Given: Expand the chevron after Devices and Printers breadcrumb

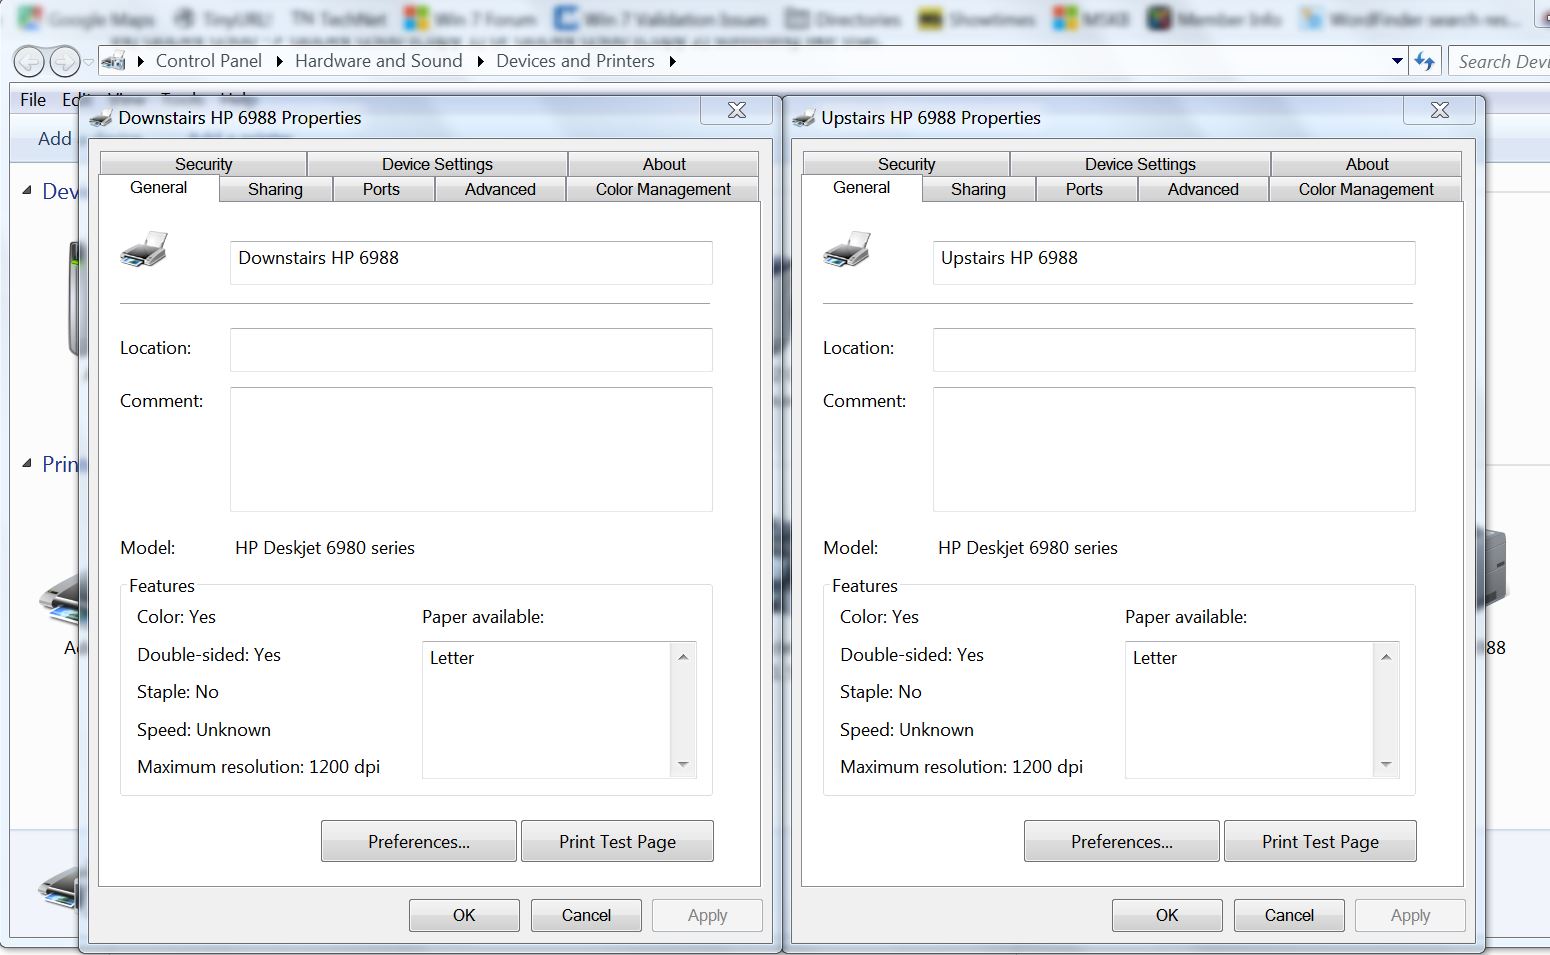Looking at the screenshot, I should 672,62.
